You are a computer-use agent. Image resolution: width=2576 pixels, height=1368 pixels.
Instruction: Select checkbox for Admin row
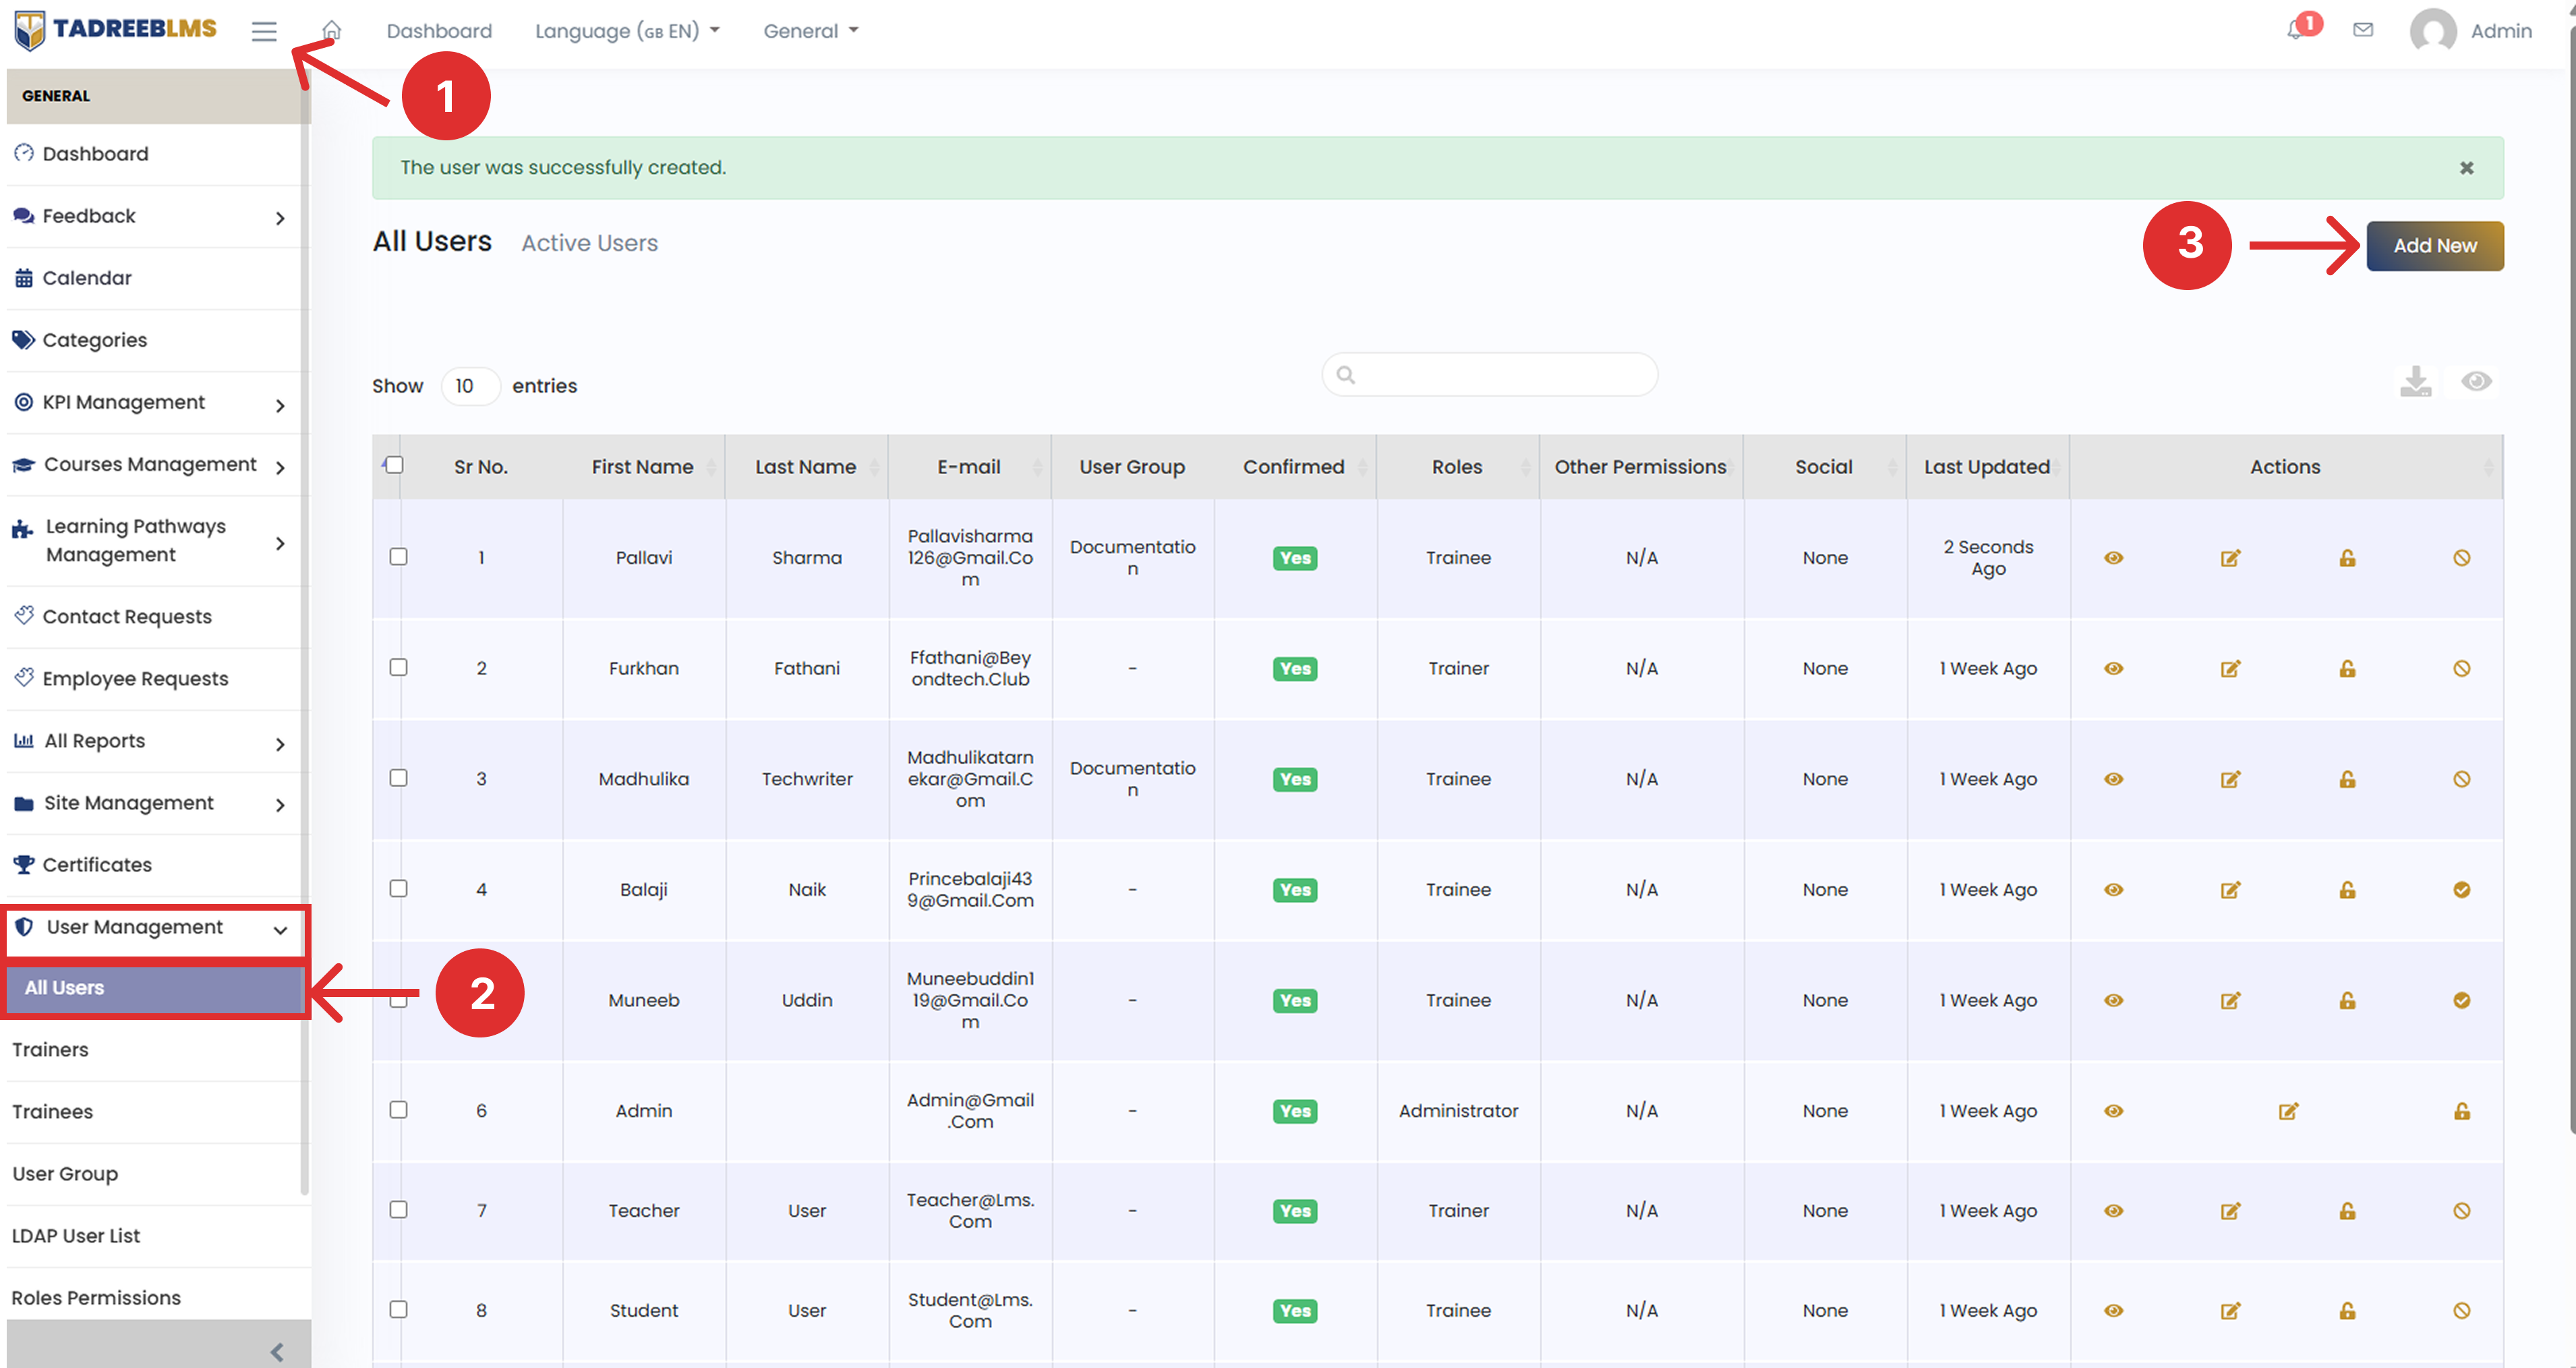coord(399,1110)
